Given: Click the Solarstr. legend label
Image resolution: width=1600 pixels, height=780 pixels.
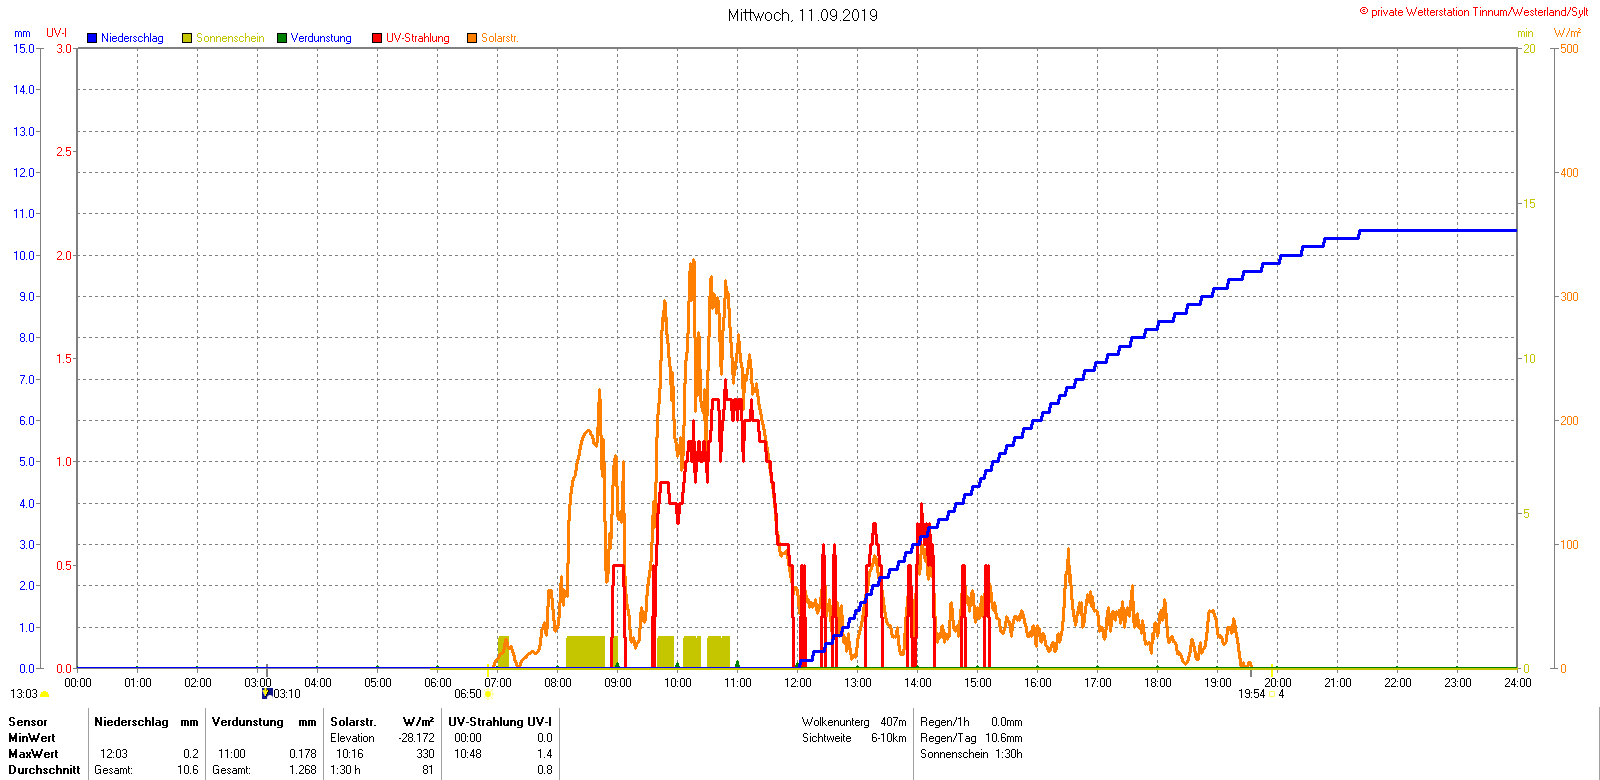Looking at the screenshot, I should pyautogui.click(x=500, y=38).
